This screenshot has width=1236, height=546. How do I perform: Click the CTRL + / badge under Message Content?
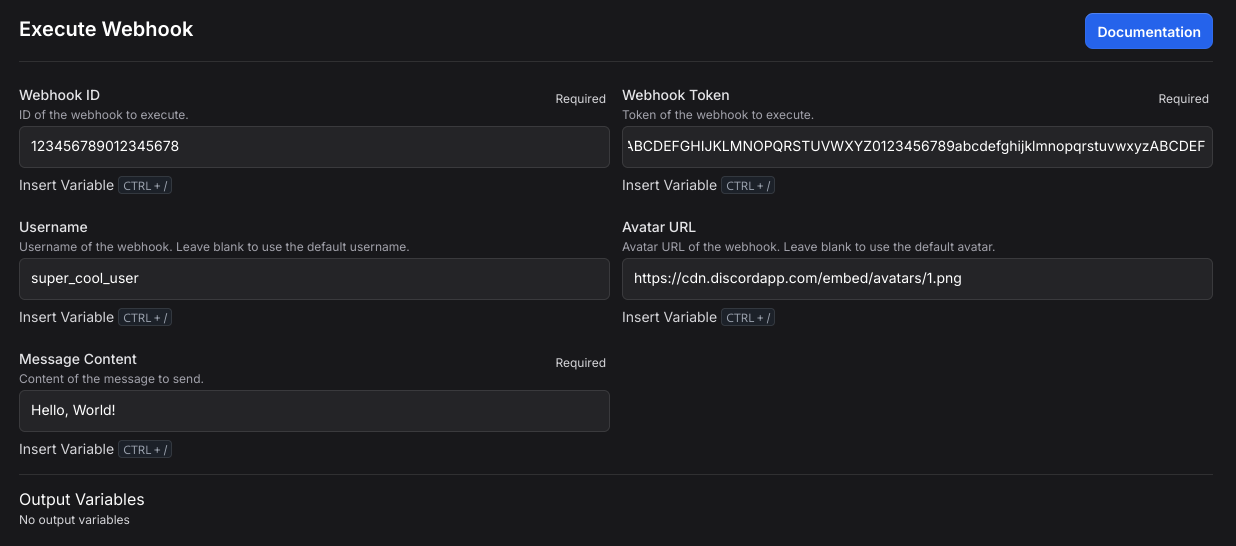click(x=145, y=450)
